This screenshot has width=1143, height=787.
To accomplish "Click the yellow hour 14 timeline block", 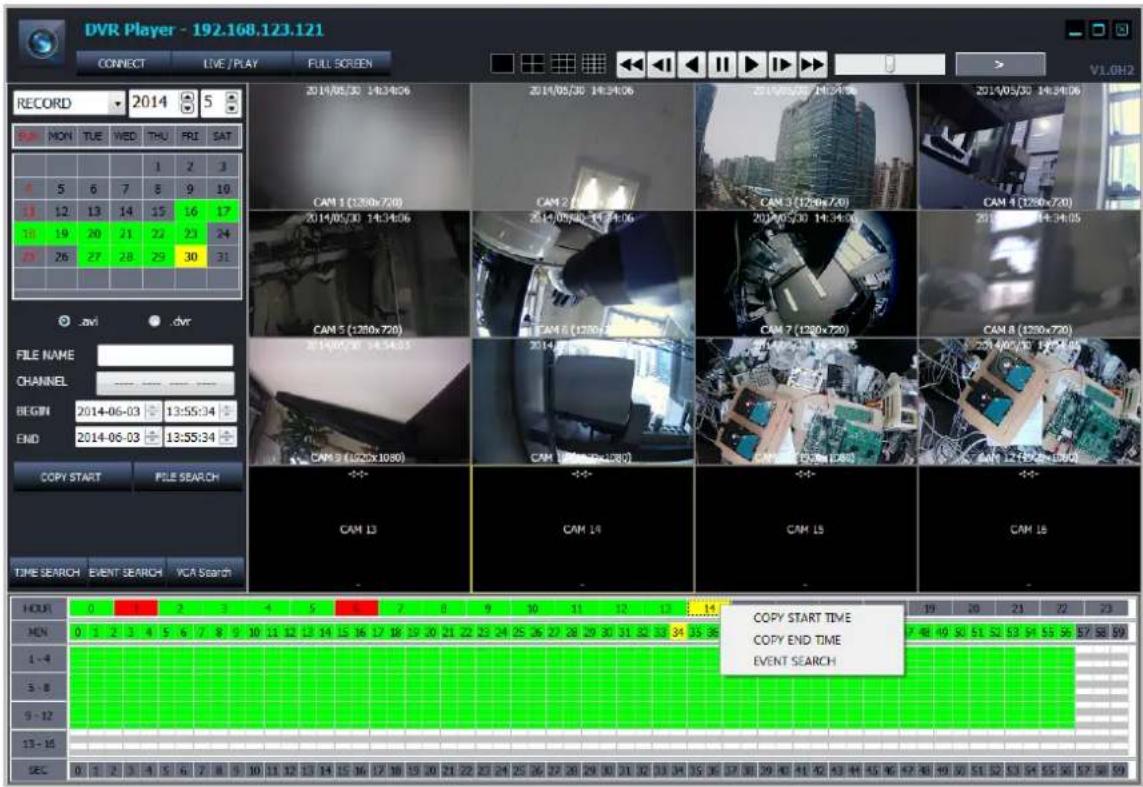I will coord(709,608).
